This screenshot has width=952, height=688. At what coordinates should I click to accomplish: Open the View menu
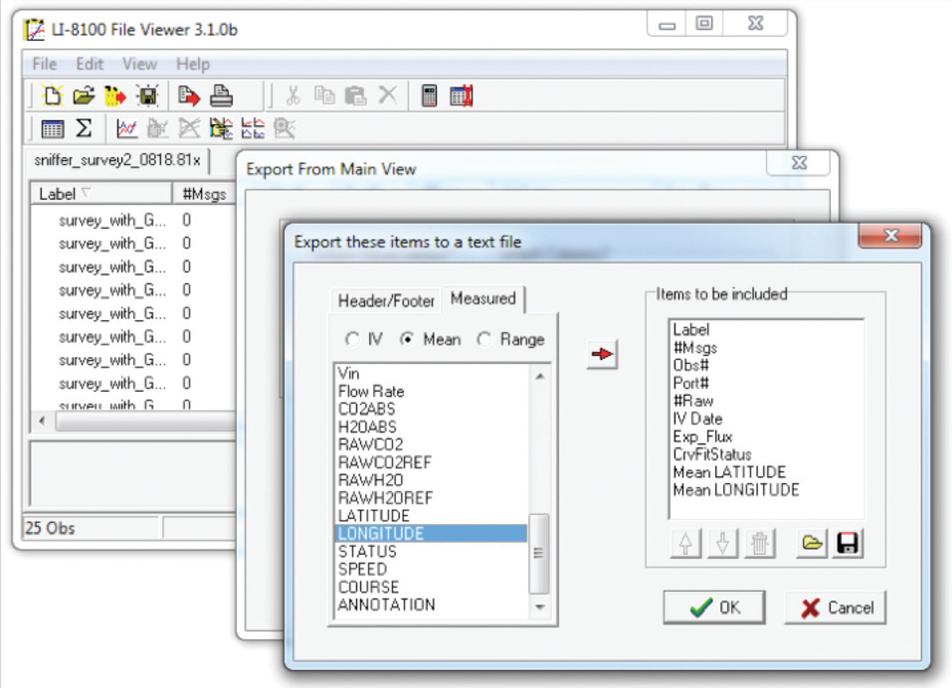point(140,64)
